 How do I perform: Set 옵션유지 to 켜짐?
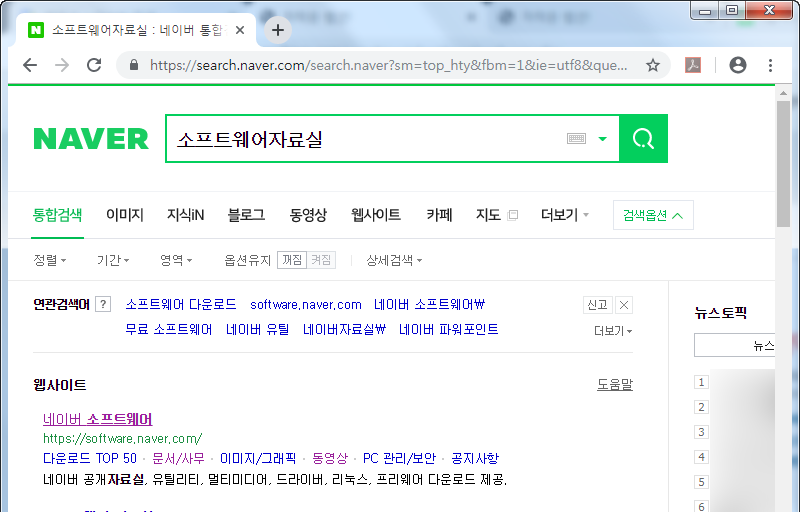[321, 260]
